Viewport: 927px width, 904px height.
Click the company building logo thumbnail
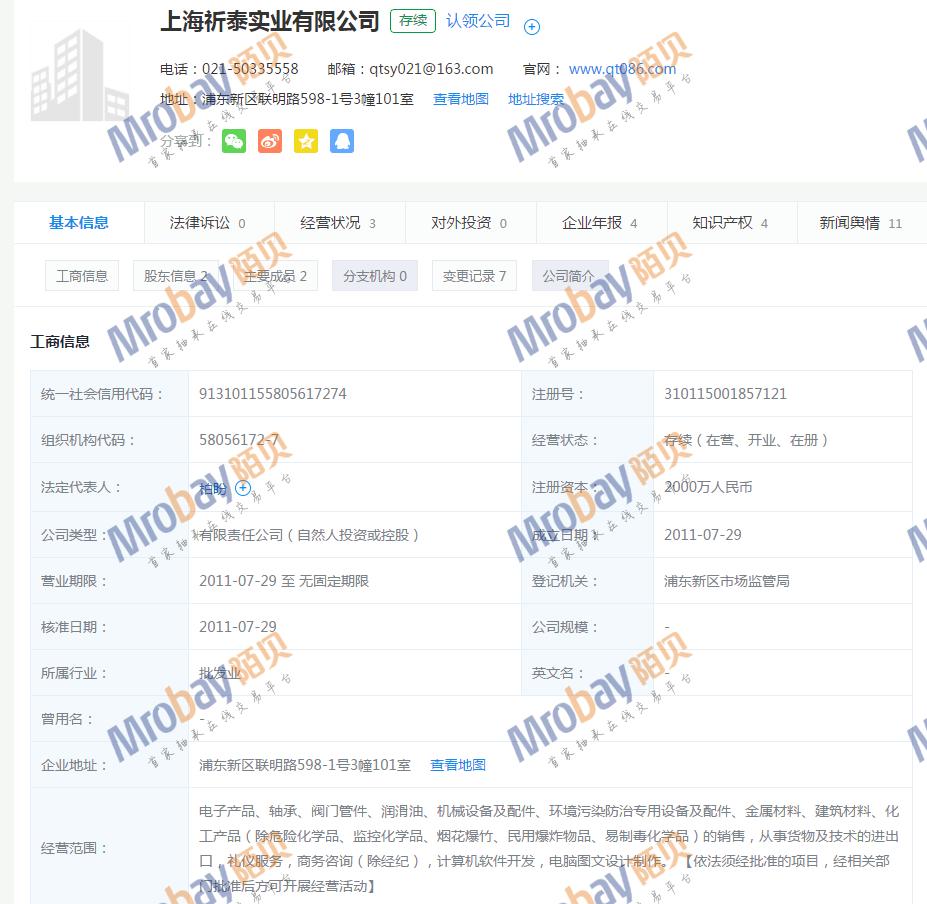pos(80,75)
